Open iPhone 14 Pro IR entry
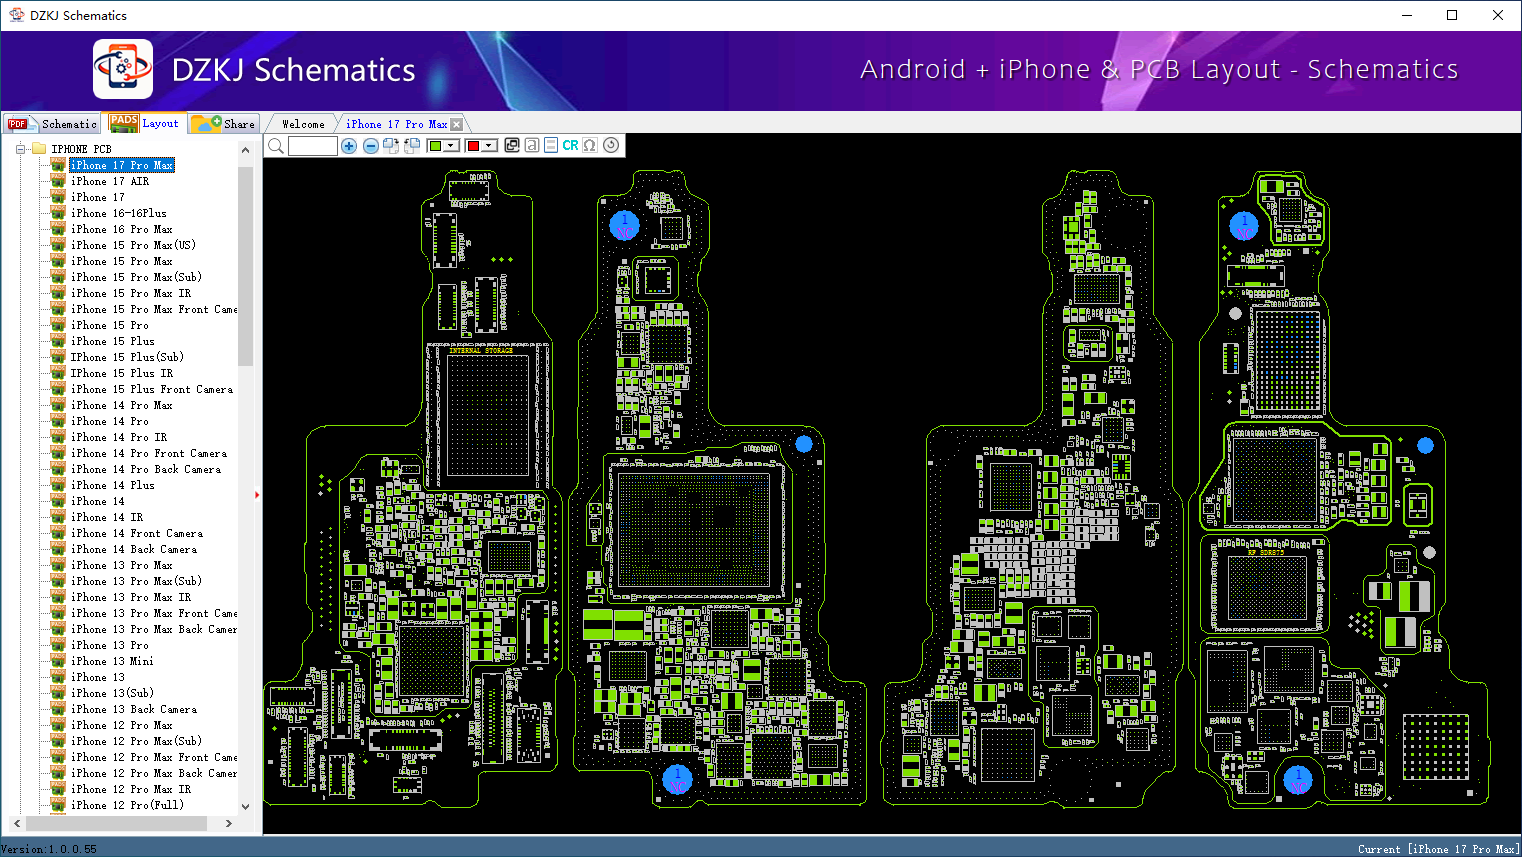Screen dimensions: 1522x857 click(119, 437)
